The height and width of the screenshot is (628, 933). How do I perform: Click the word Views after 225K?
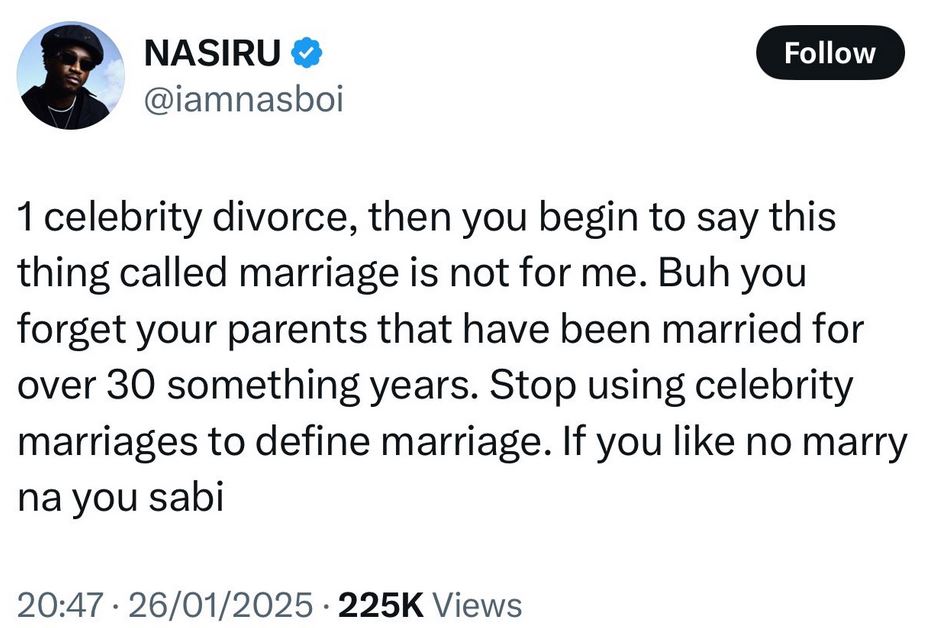[x=480, y=604]
